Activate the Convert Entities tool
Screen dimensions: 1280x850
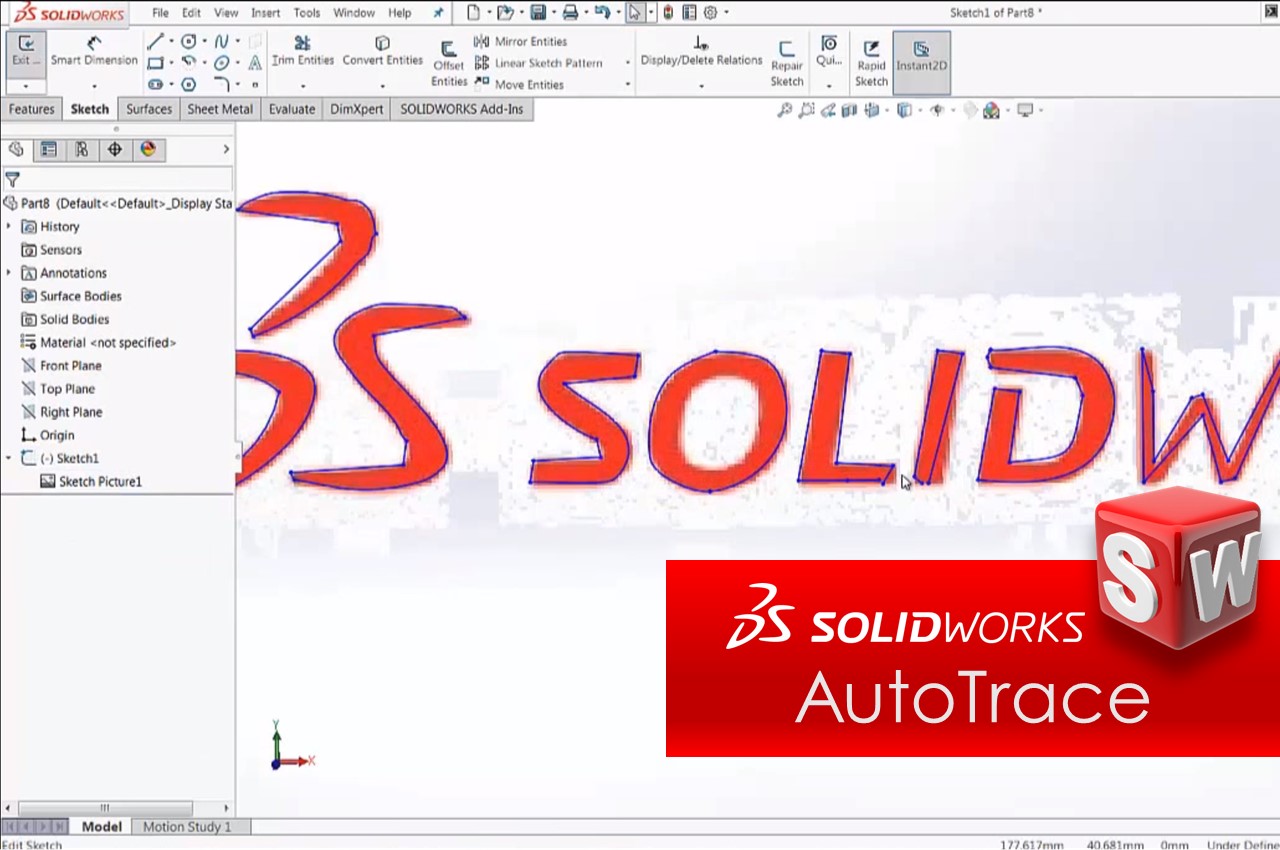coord(382,51)
